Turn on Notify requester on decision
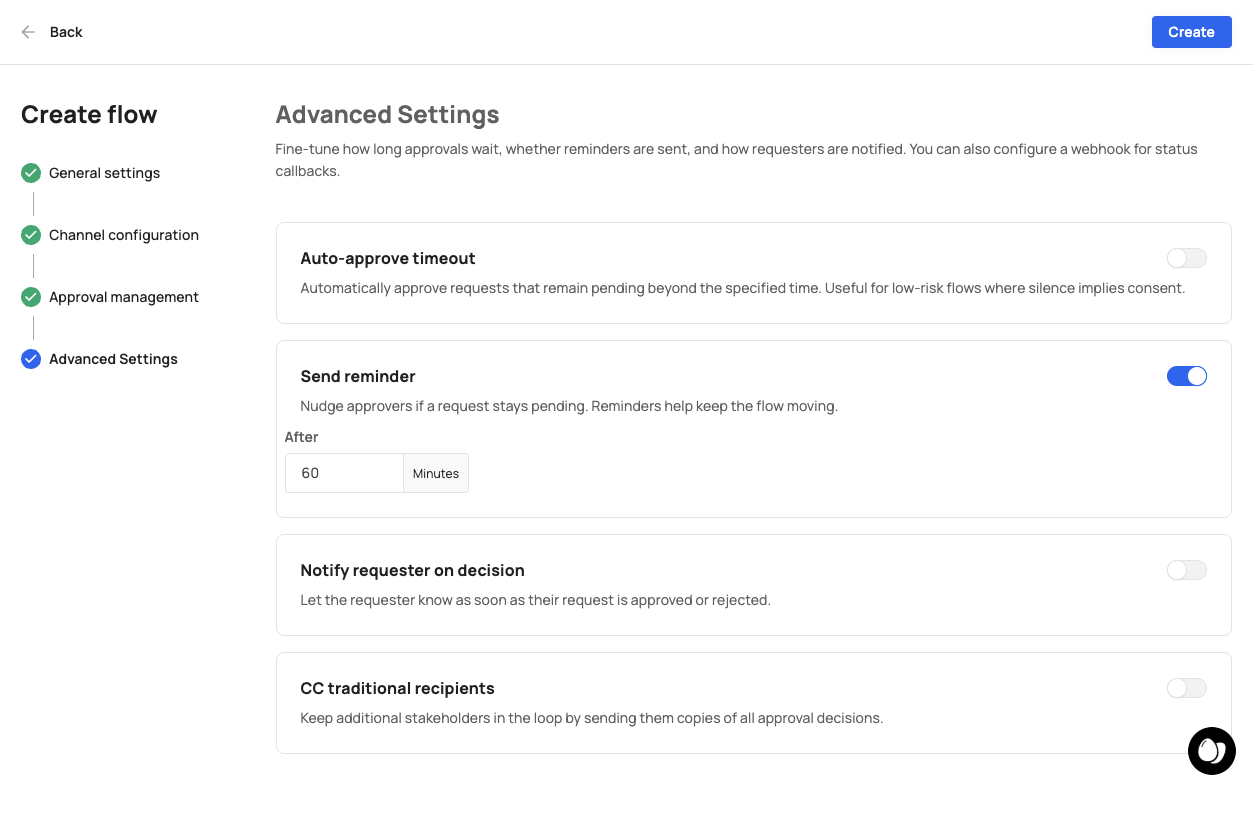 pos(1186,570)
